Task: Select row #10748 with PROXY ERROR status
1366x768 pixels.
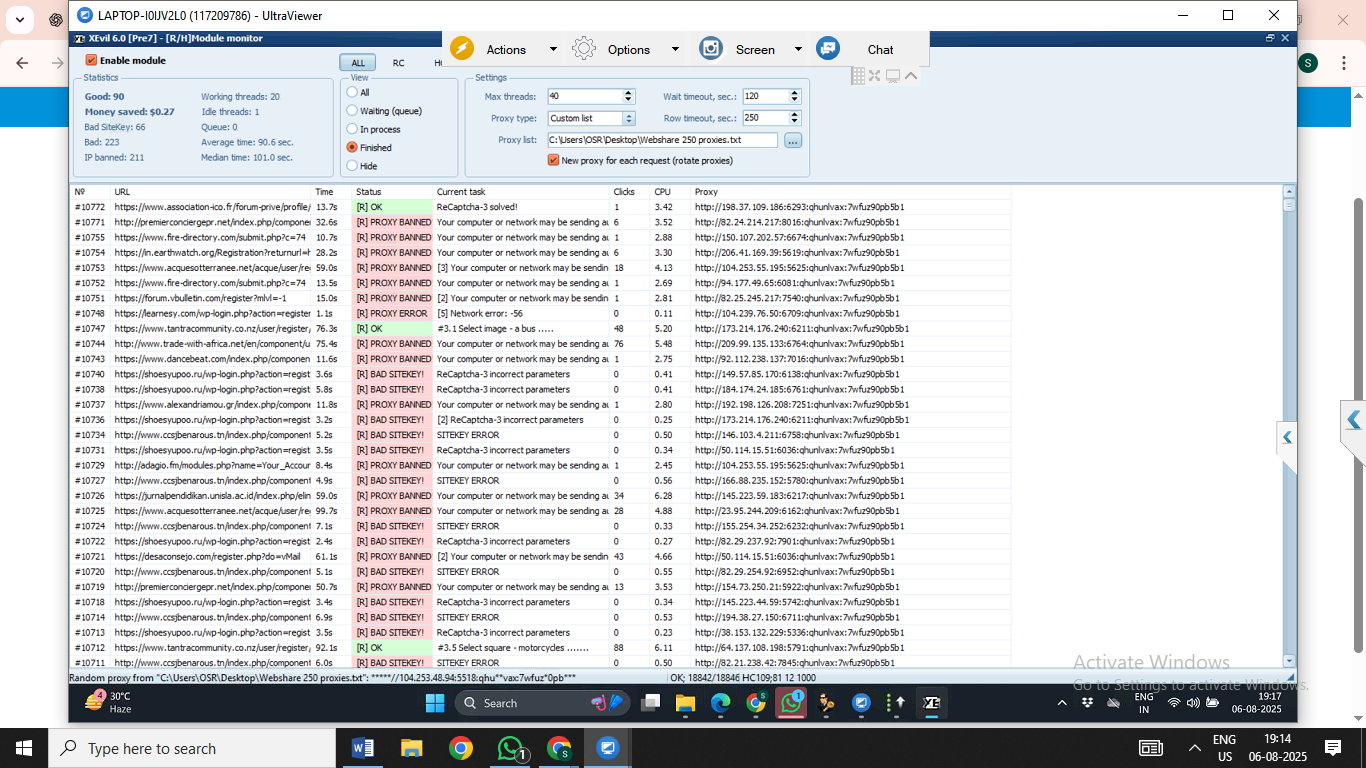Action: pos(540,313)
